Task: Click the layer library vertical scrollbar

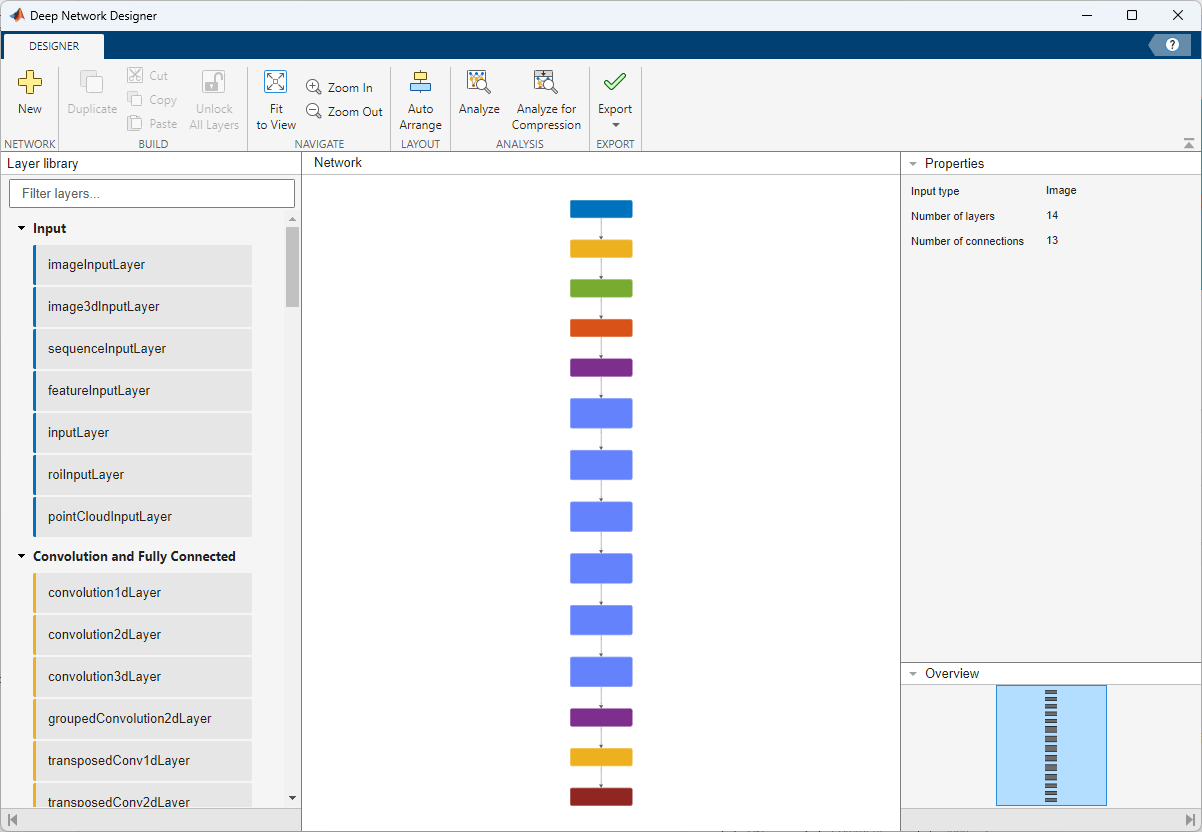Action: coord(292,267)
